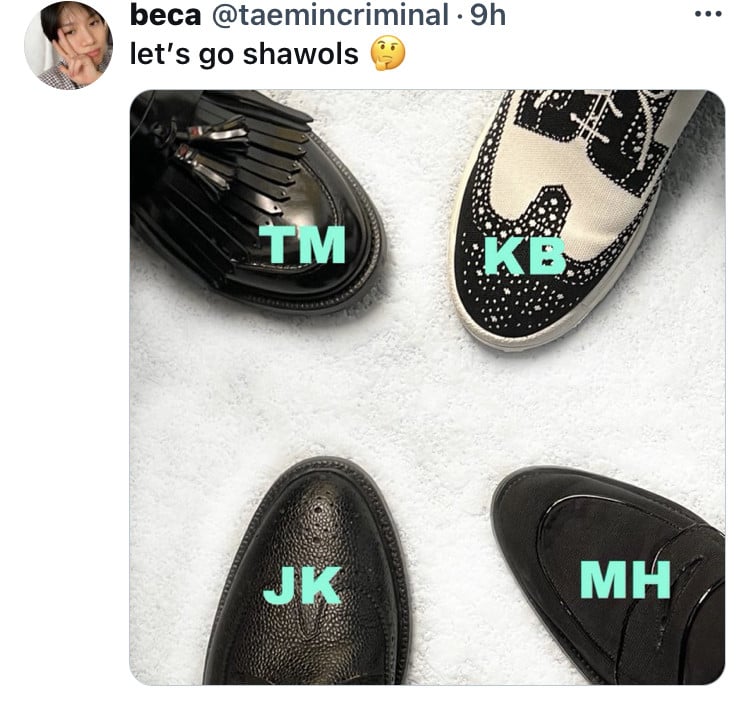Screen dimensions: 750x701
Task: Click the metal tassels on the black loafer
Action: [x=206, y=153]
